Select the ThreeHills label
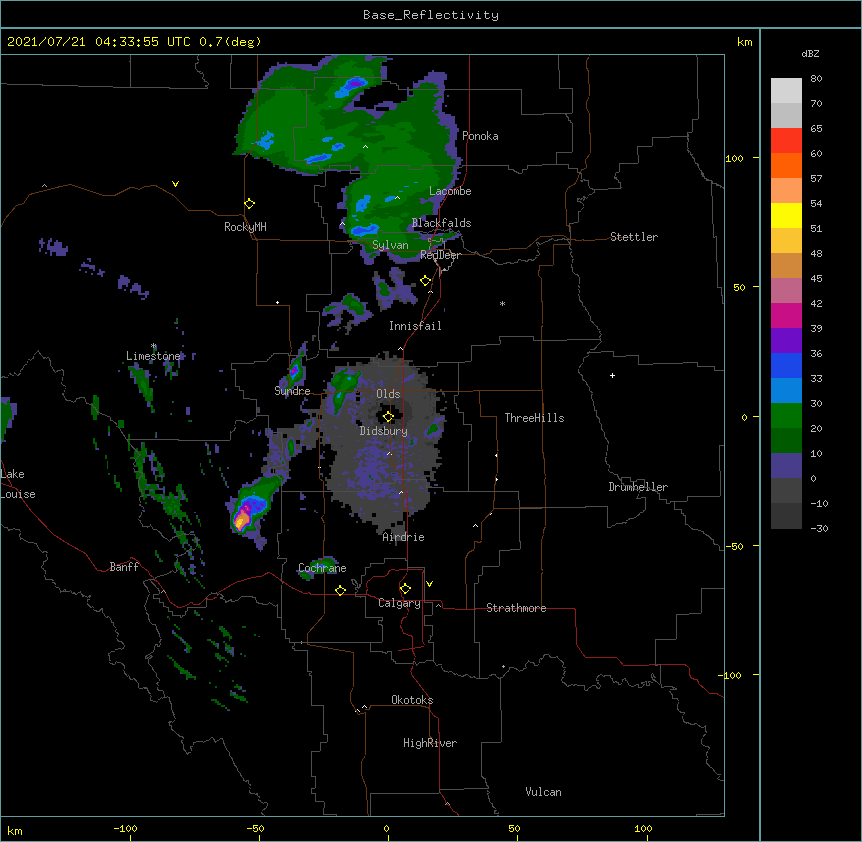 pyautogui.click(x=534, y=418)
